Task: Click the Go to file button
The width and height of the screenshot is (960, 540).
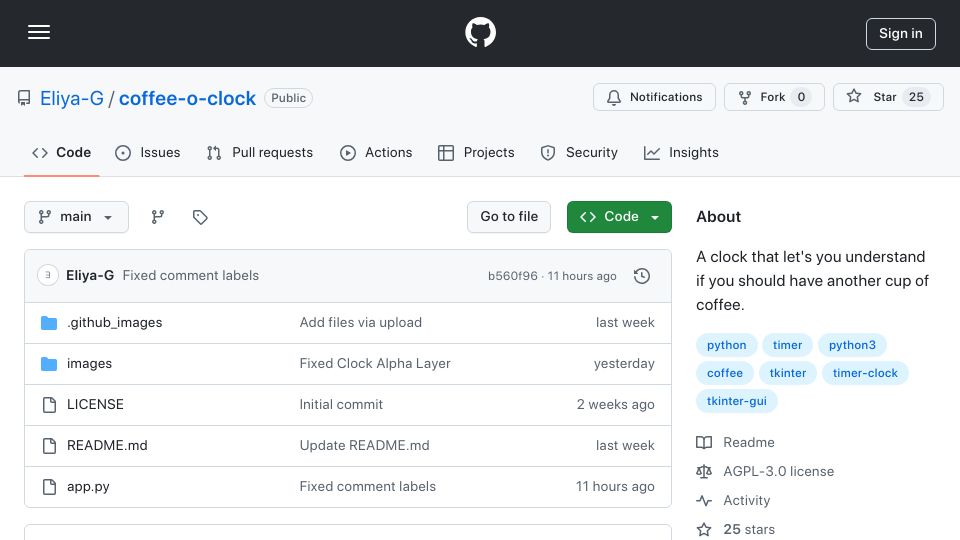Action: click(x=509, y=217)
